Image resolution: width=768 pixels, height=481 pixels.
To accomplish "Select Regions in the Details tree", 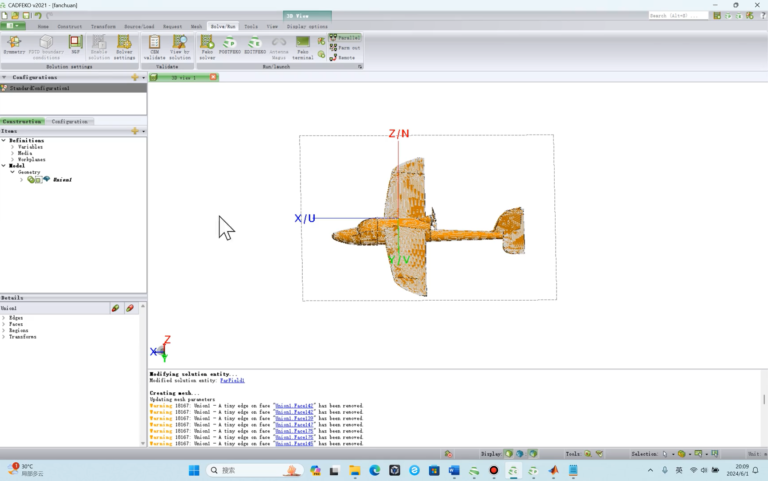I will (19, 331).
